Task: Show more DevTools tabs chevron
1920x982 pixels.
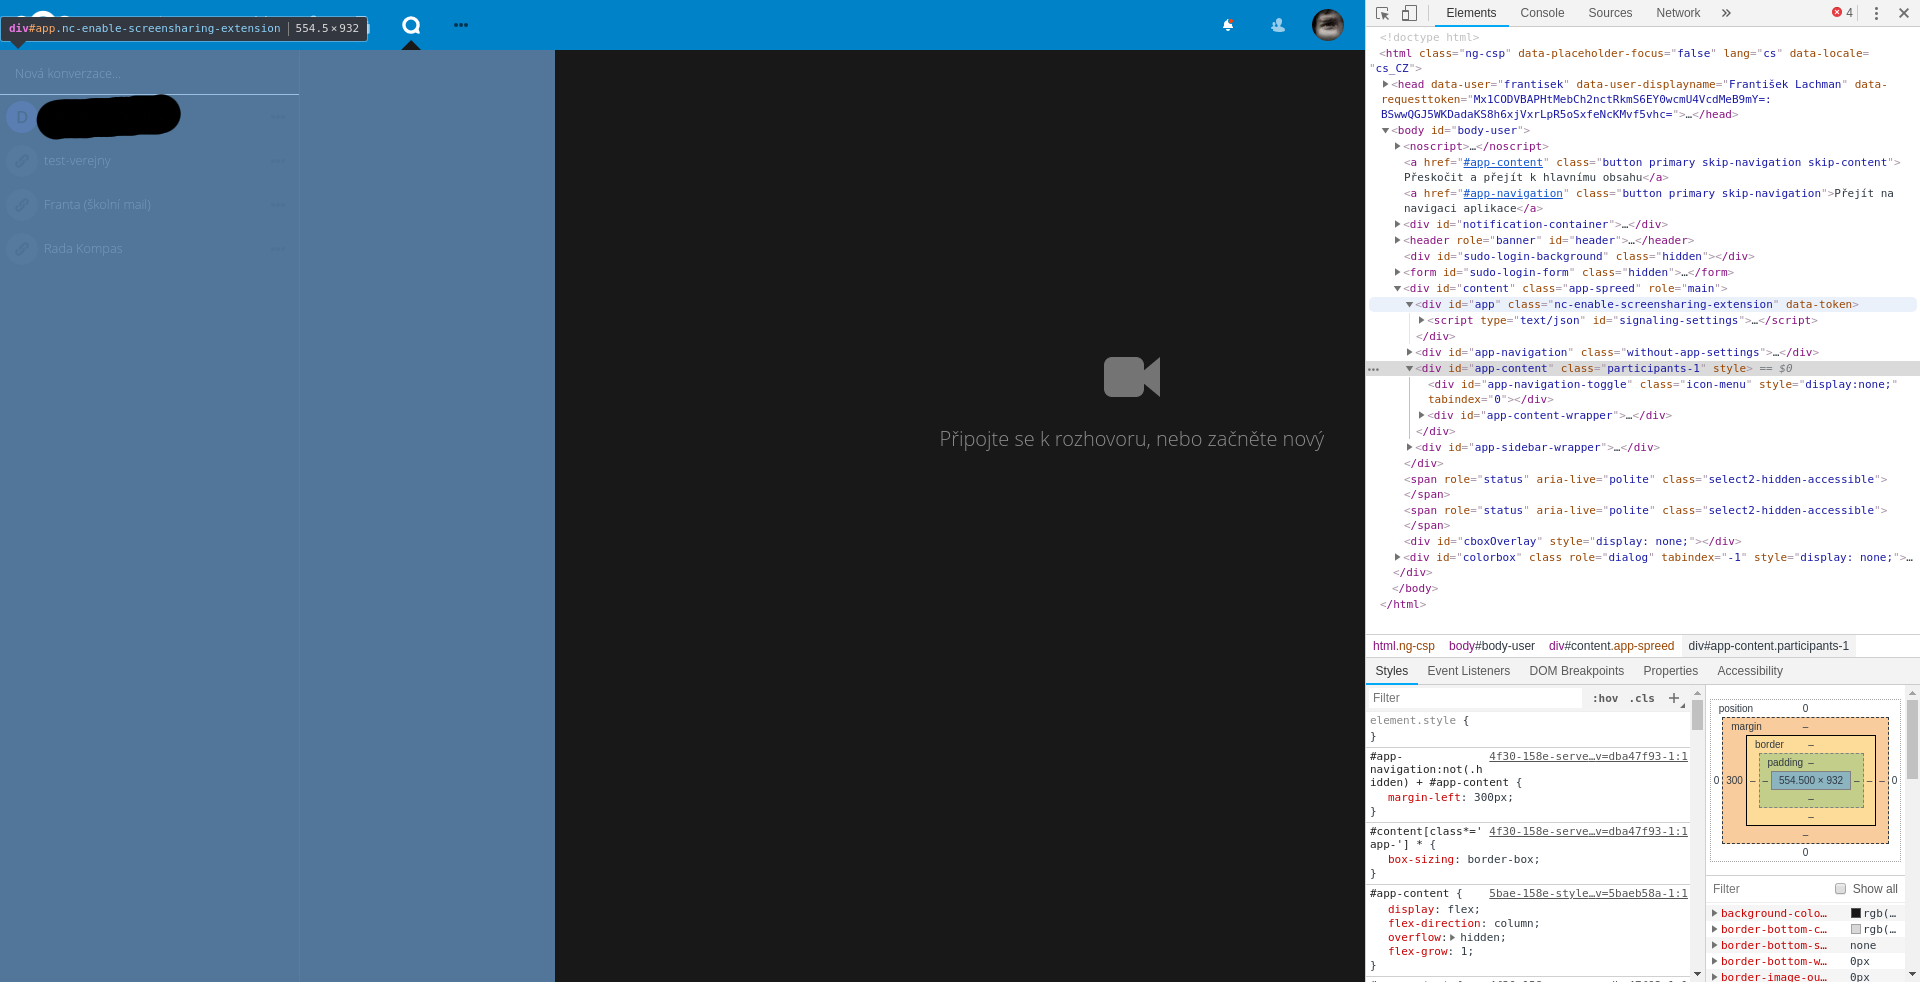Action: pos(1726,13)
